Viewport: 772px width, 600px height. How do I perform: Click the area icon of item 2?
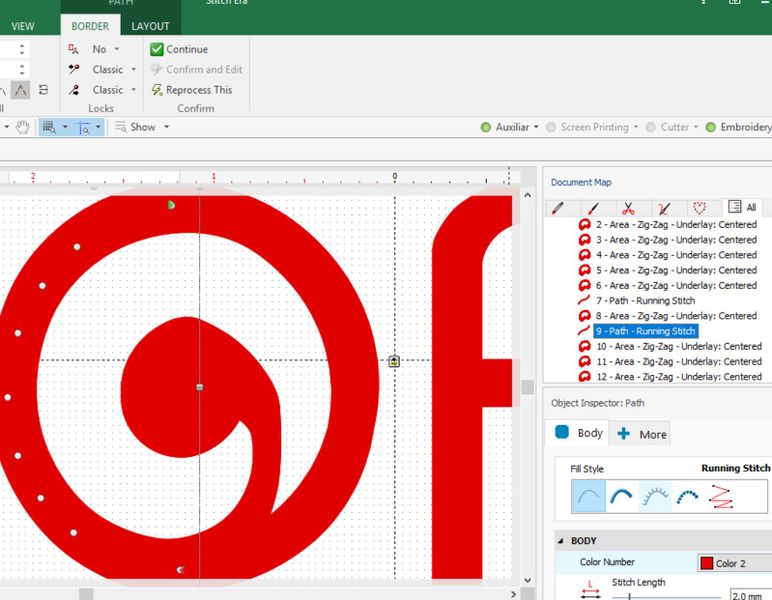pos(584,225)
